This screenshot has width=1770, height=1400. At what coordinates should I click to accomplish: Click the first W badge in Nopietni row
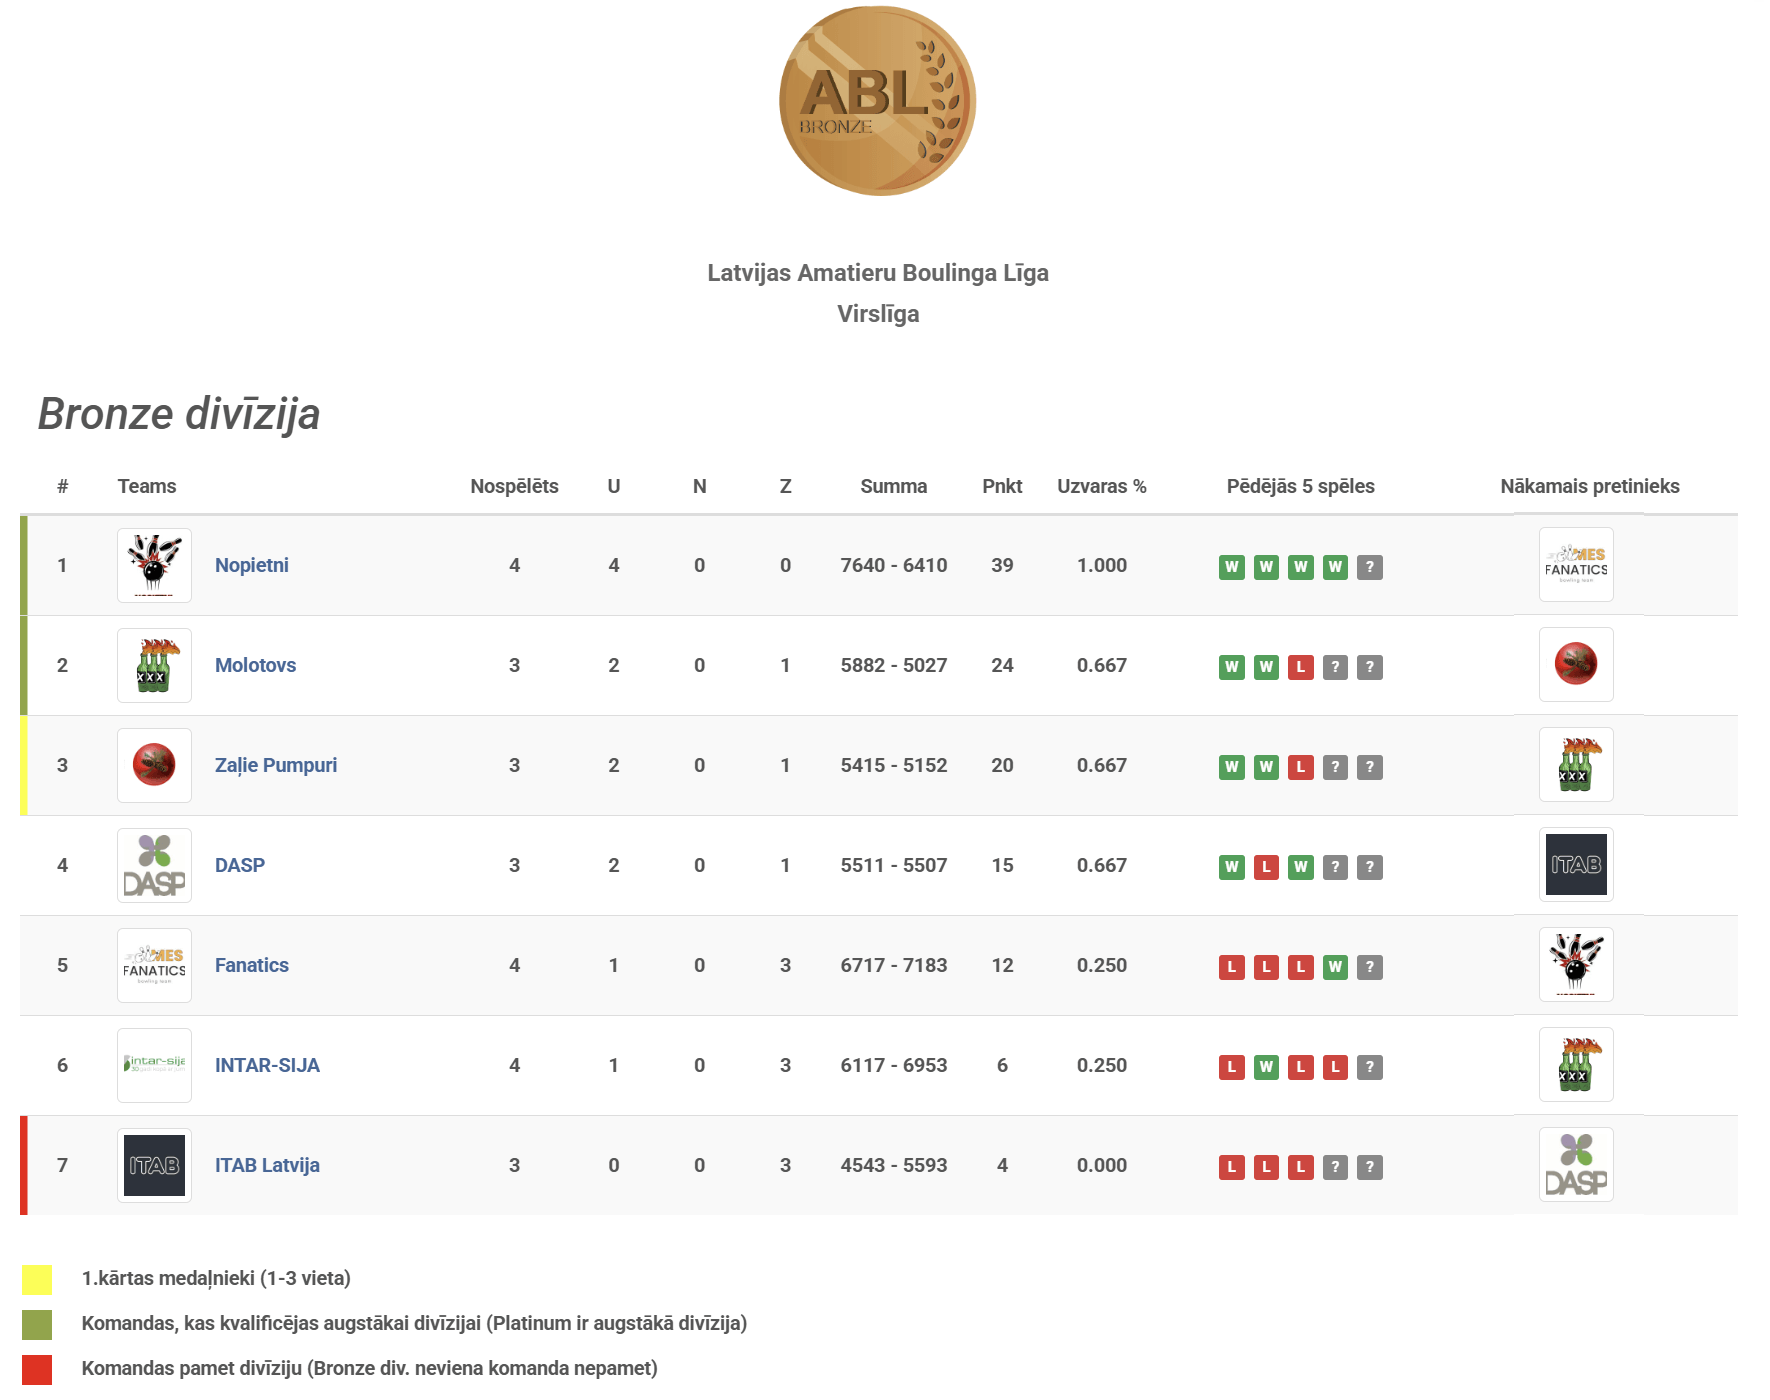1232,567
